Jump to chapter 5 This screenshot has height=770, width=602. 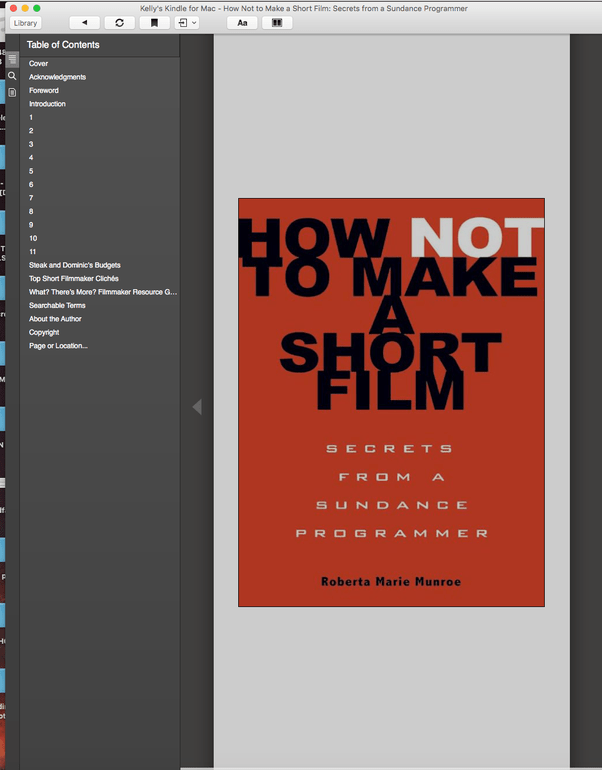pos(31,171)
